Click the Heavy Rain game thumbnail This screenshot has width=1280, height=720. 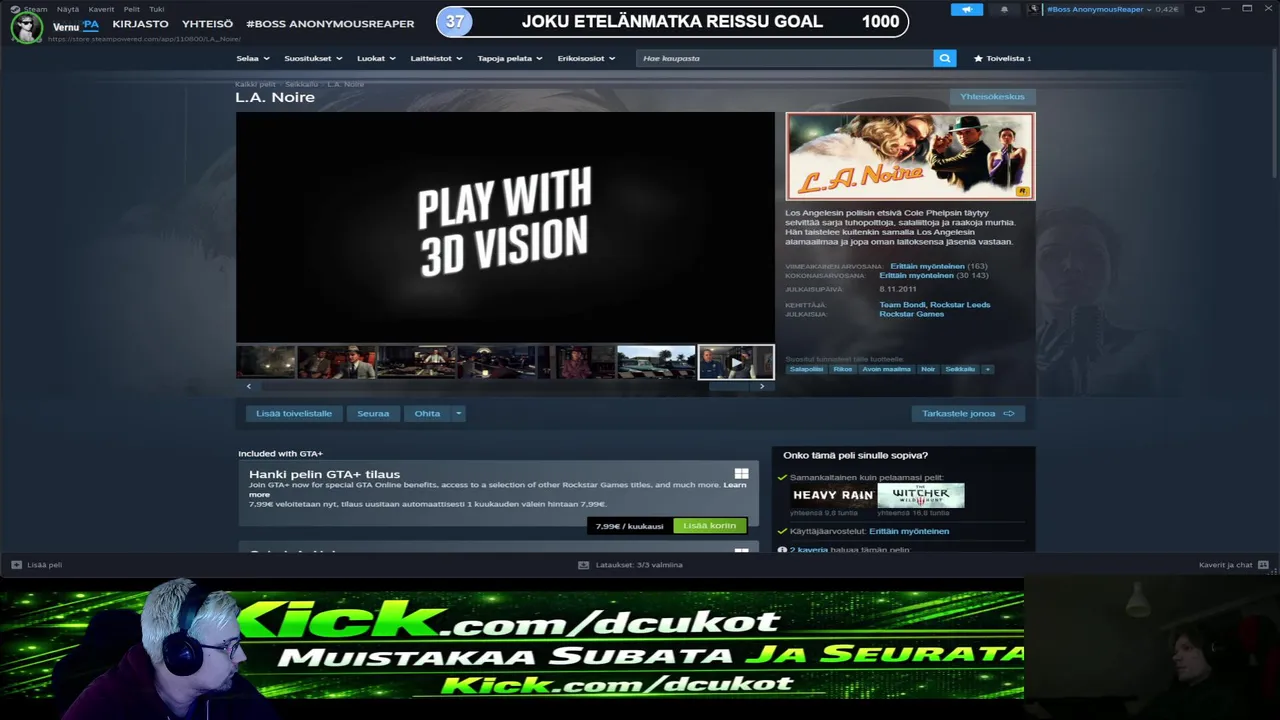coord(833,495)
